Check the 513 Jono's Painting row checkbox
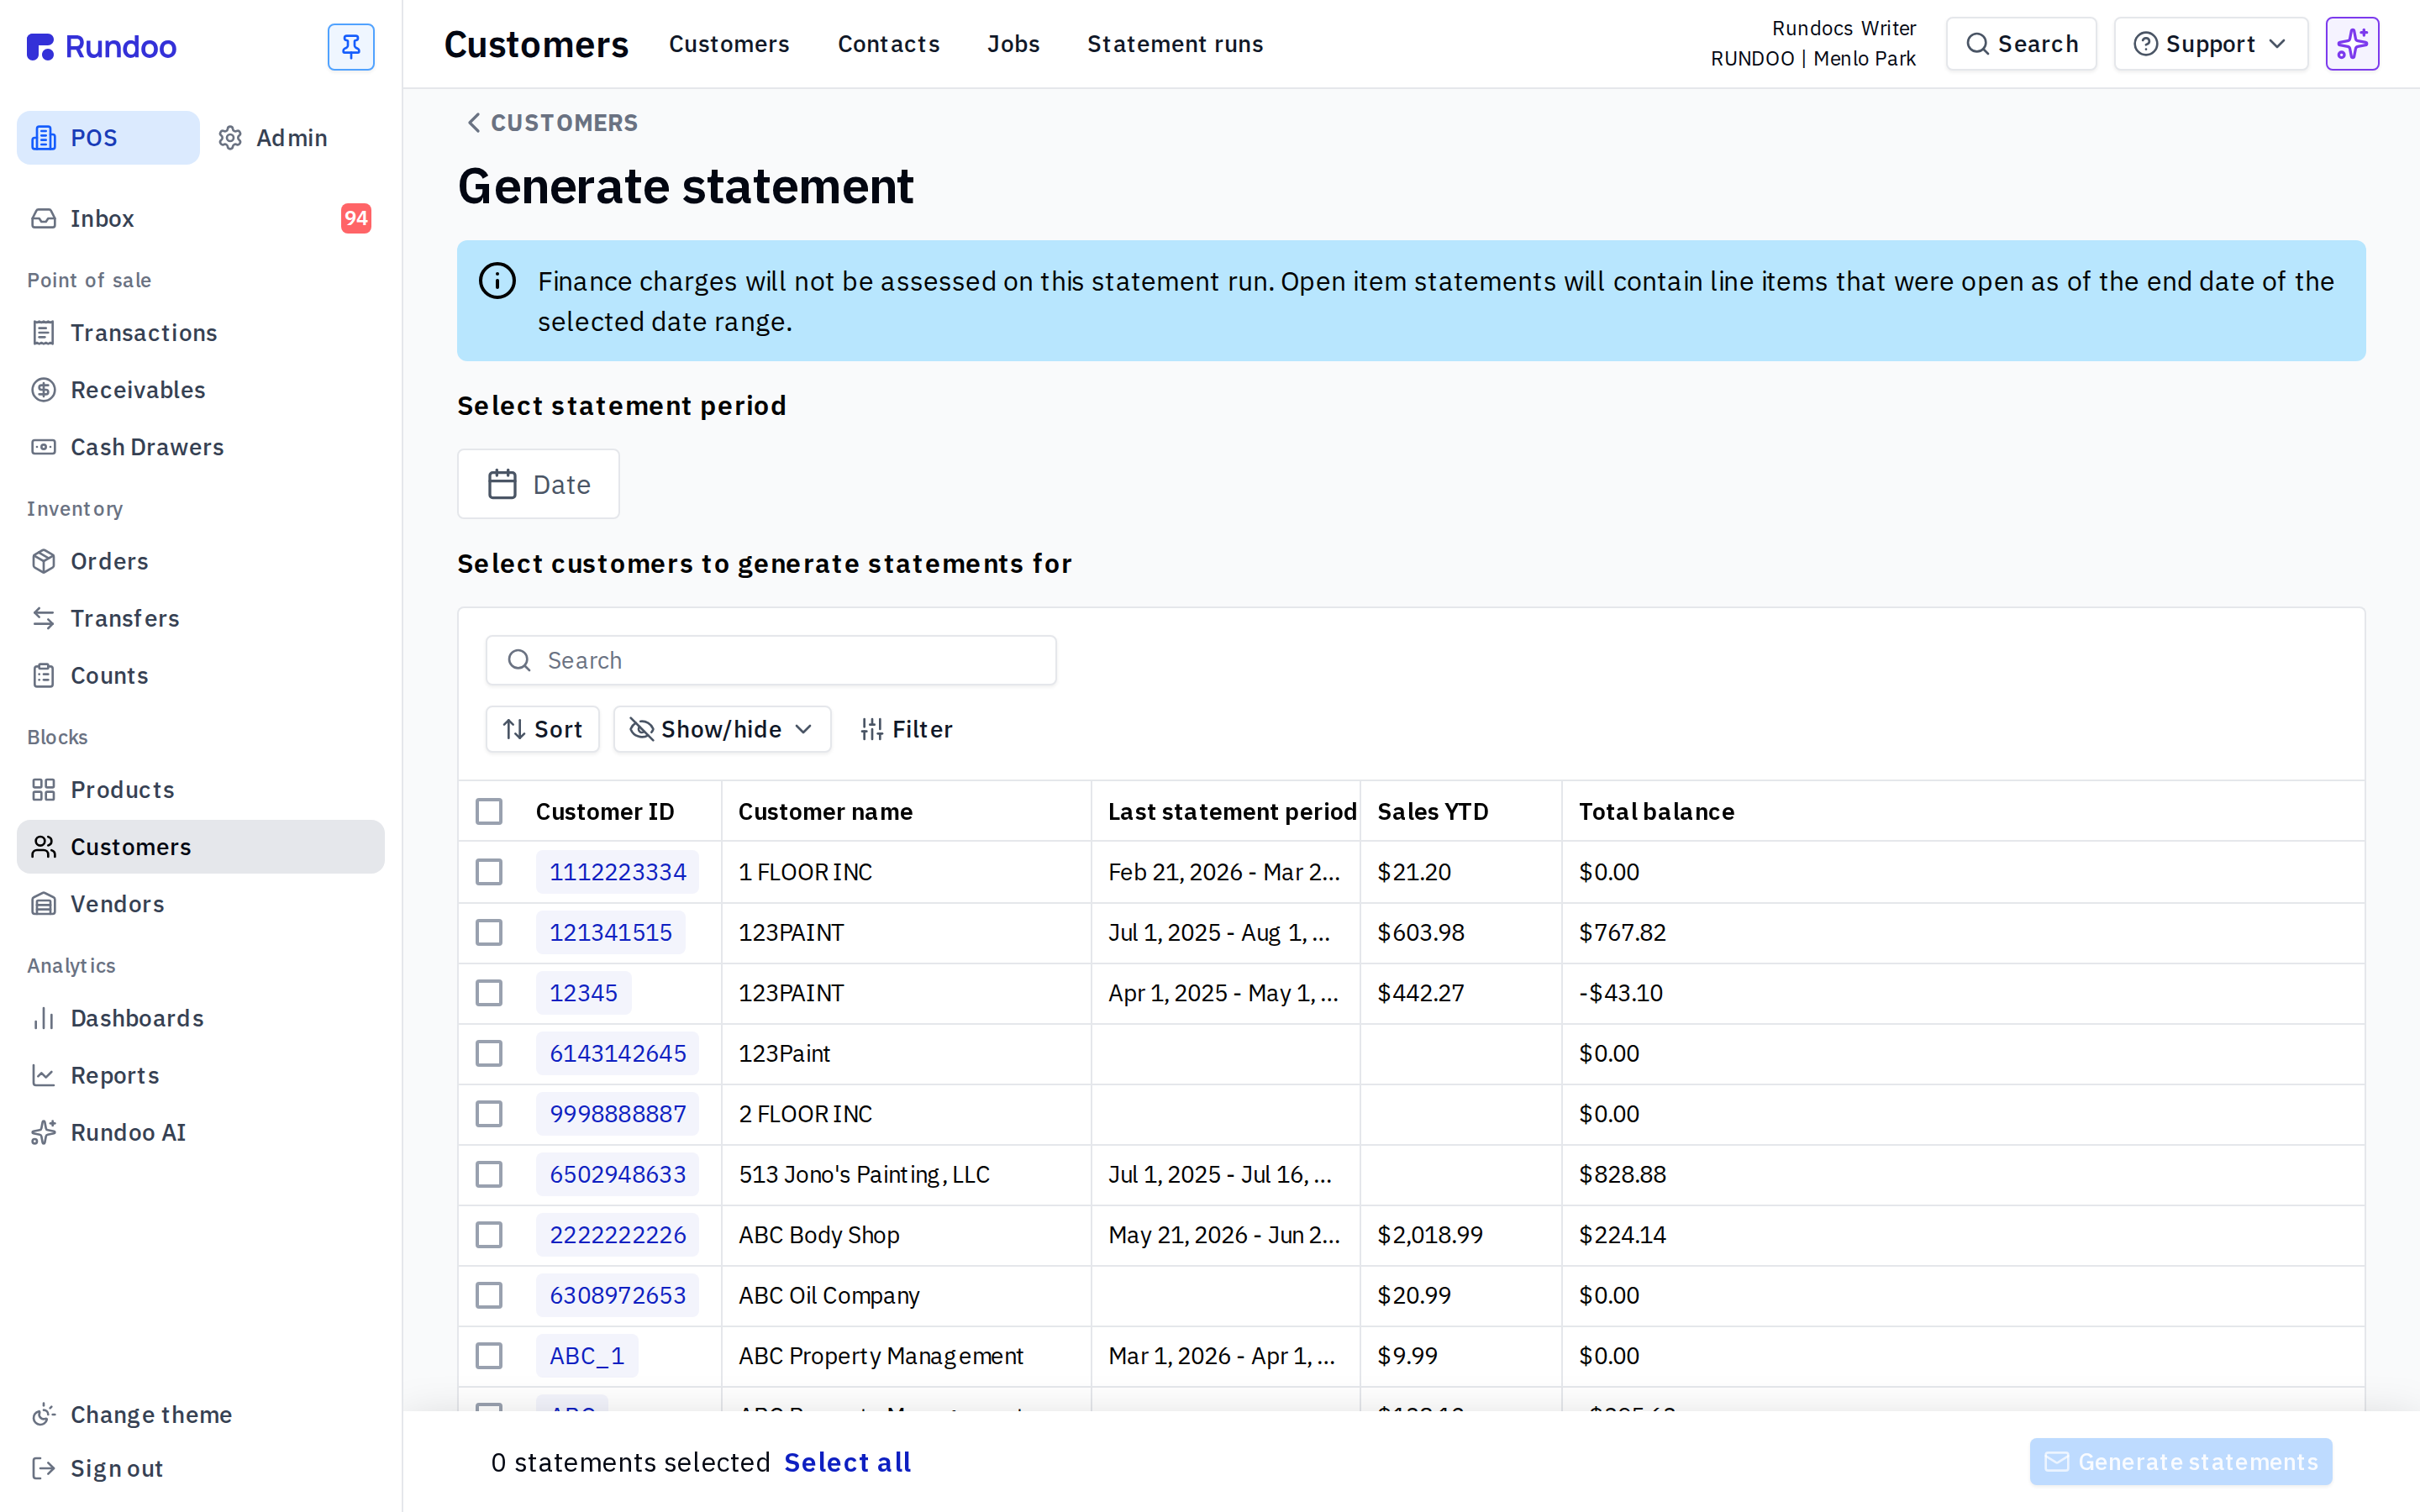This screenshot has height=1512, width=2420. pos(489,1174)
